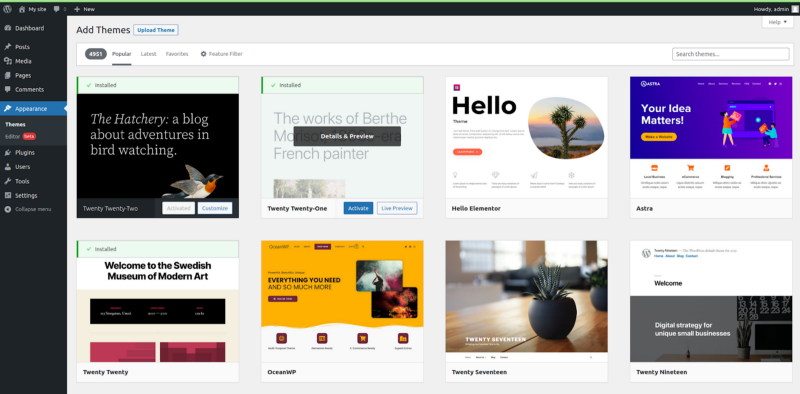Open the admin user avatar

pyautogui.click(x=795, y=9)
